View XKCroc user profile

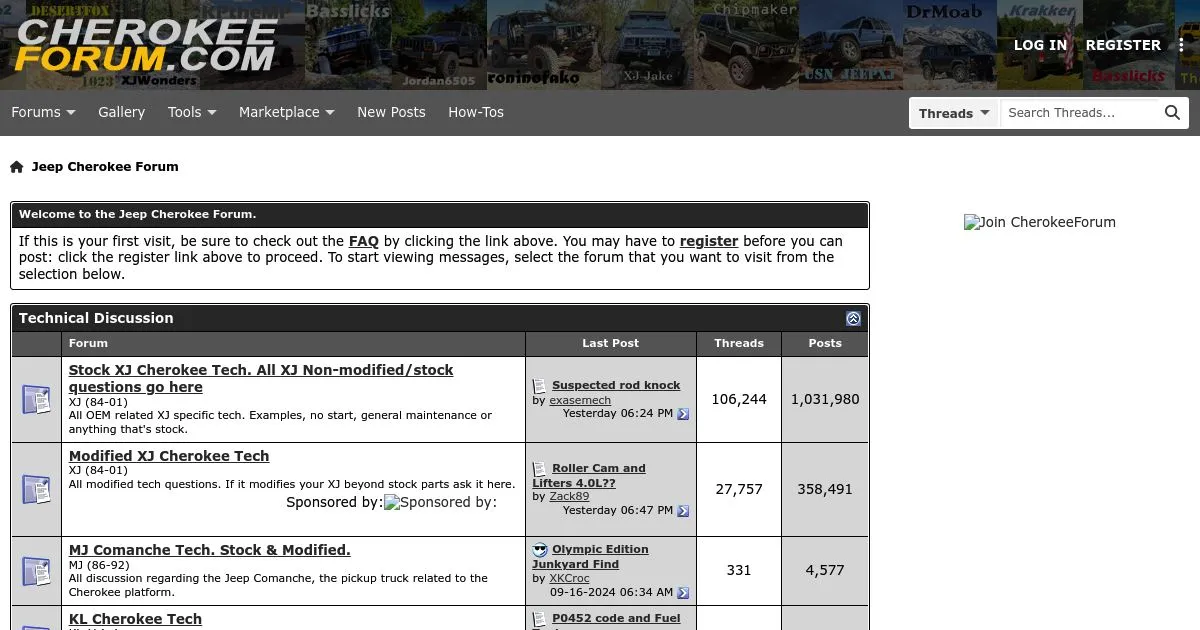coord(569,578)
